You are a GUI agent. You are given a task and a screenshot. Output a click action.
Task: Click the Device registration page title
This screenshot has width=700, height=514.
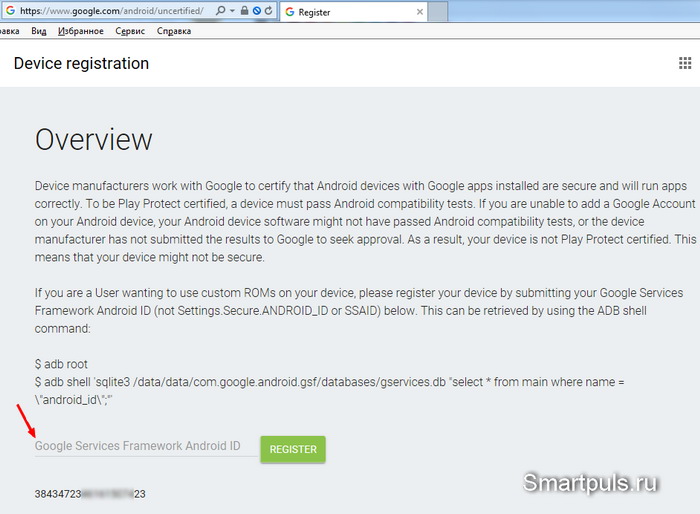pos(81,63)
